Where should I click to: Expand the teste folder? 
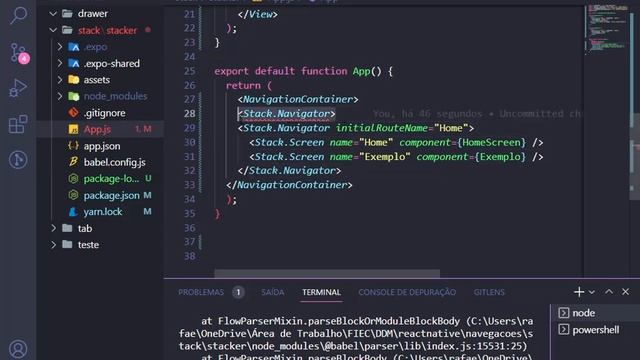click(53, 244)
